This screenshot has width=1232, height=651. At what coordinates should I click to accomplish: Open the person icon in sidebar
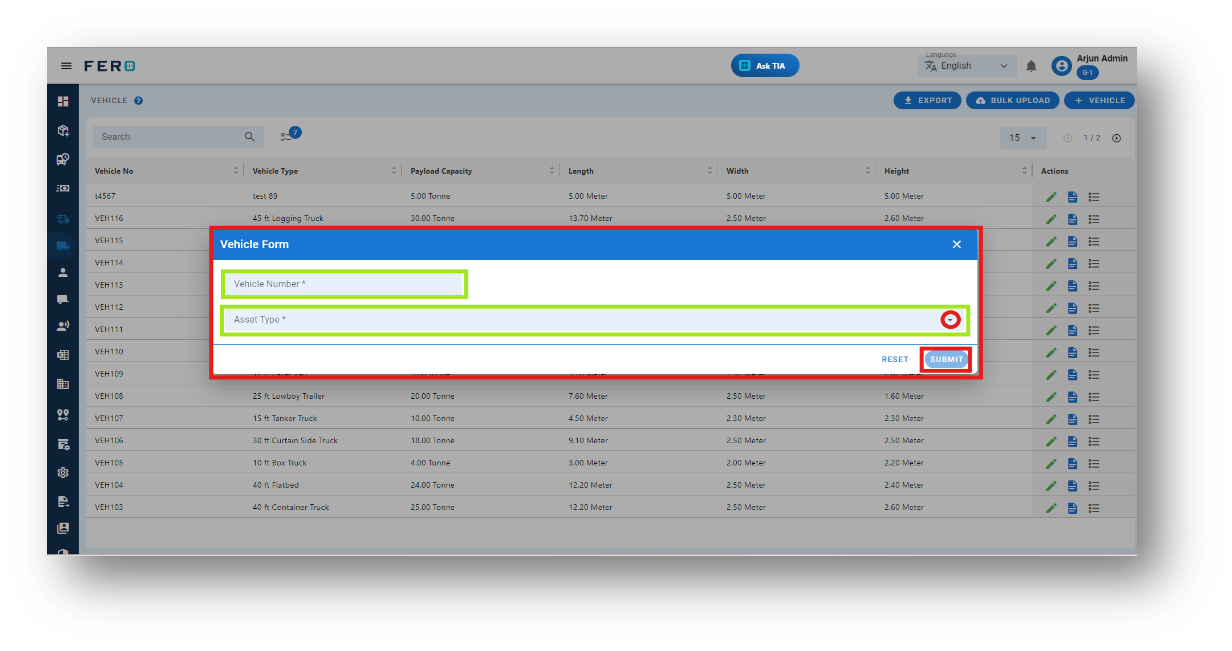(63, 272)
